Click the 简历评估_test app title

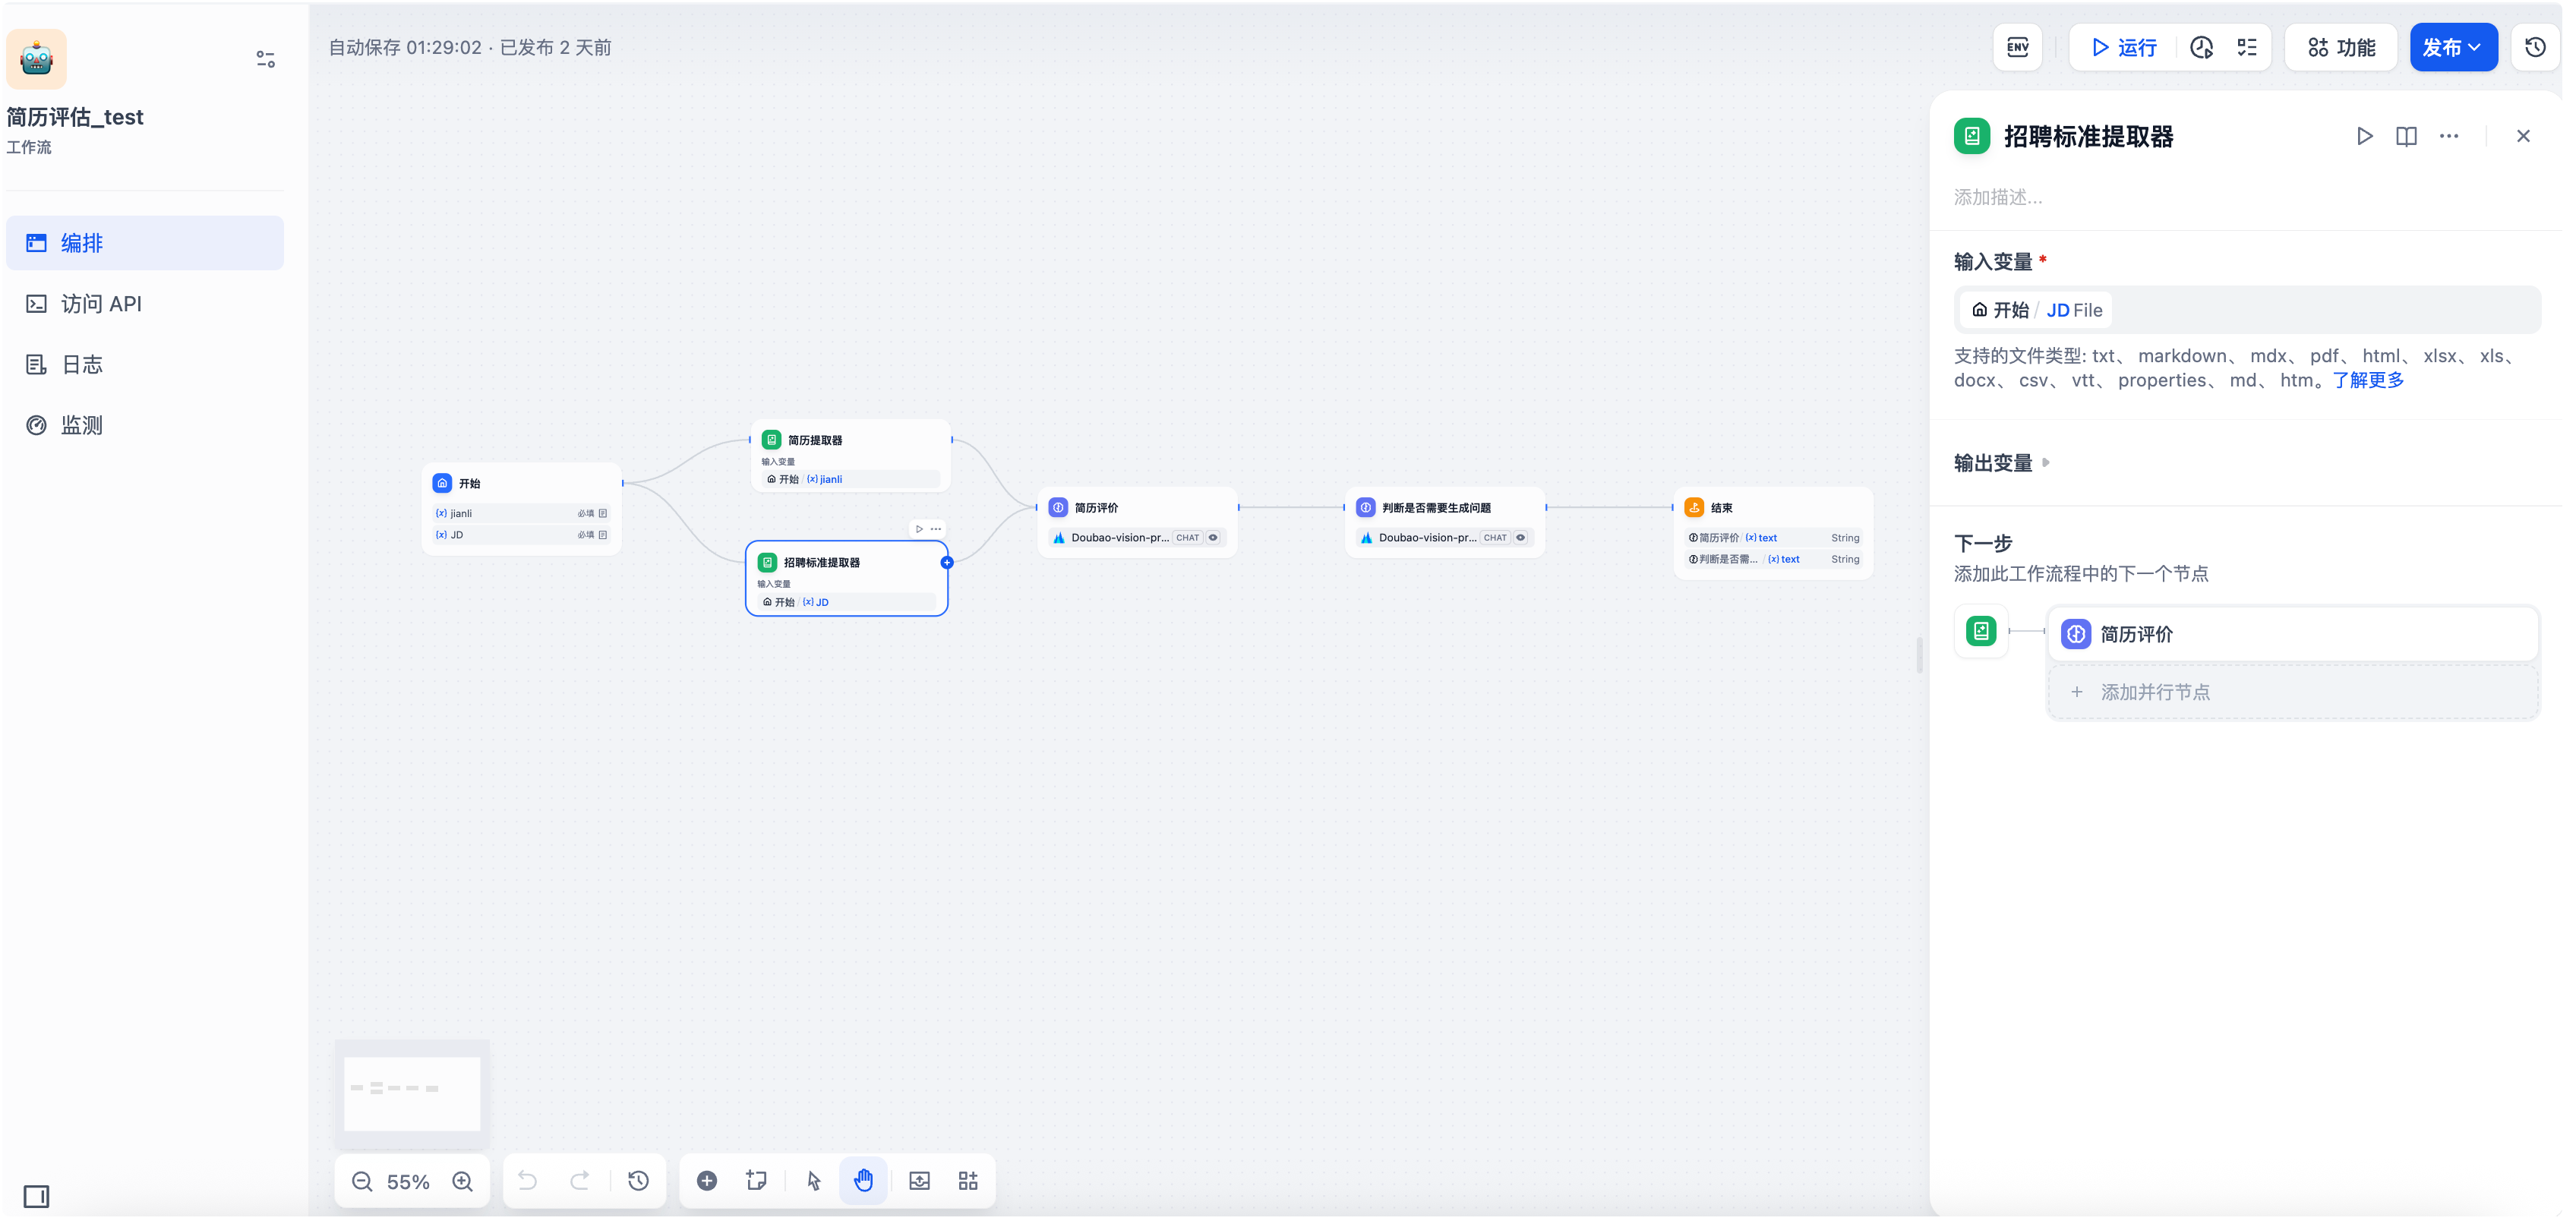(x=75, y=117)
